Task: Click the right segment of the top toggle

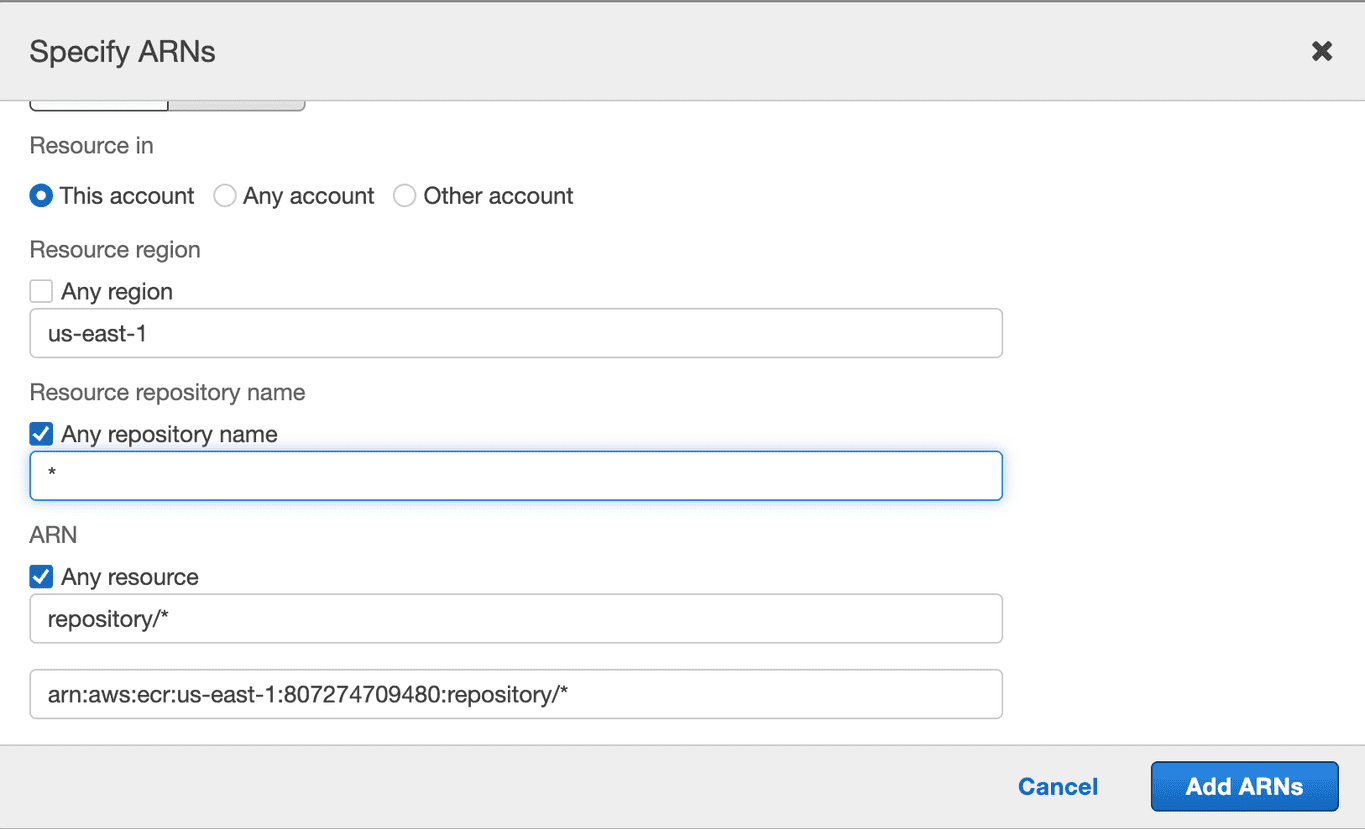Action: (x=235, y=100)
